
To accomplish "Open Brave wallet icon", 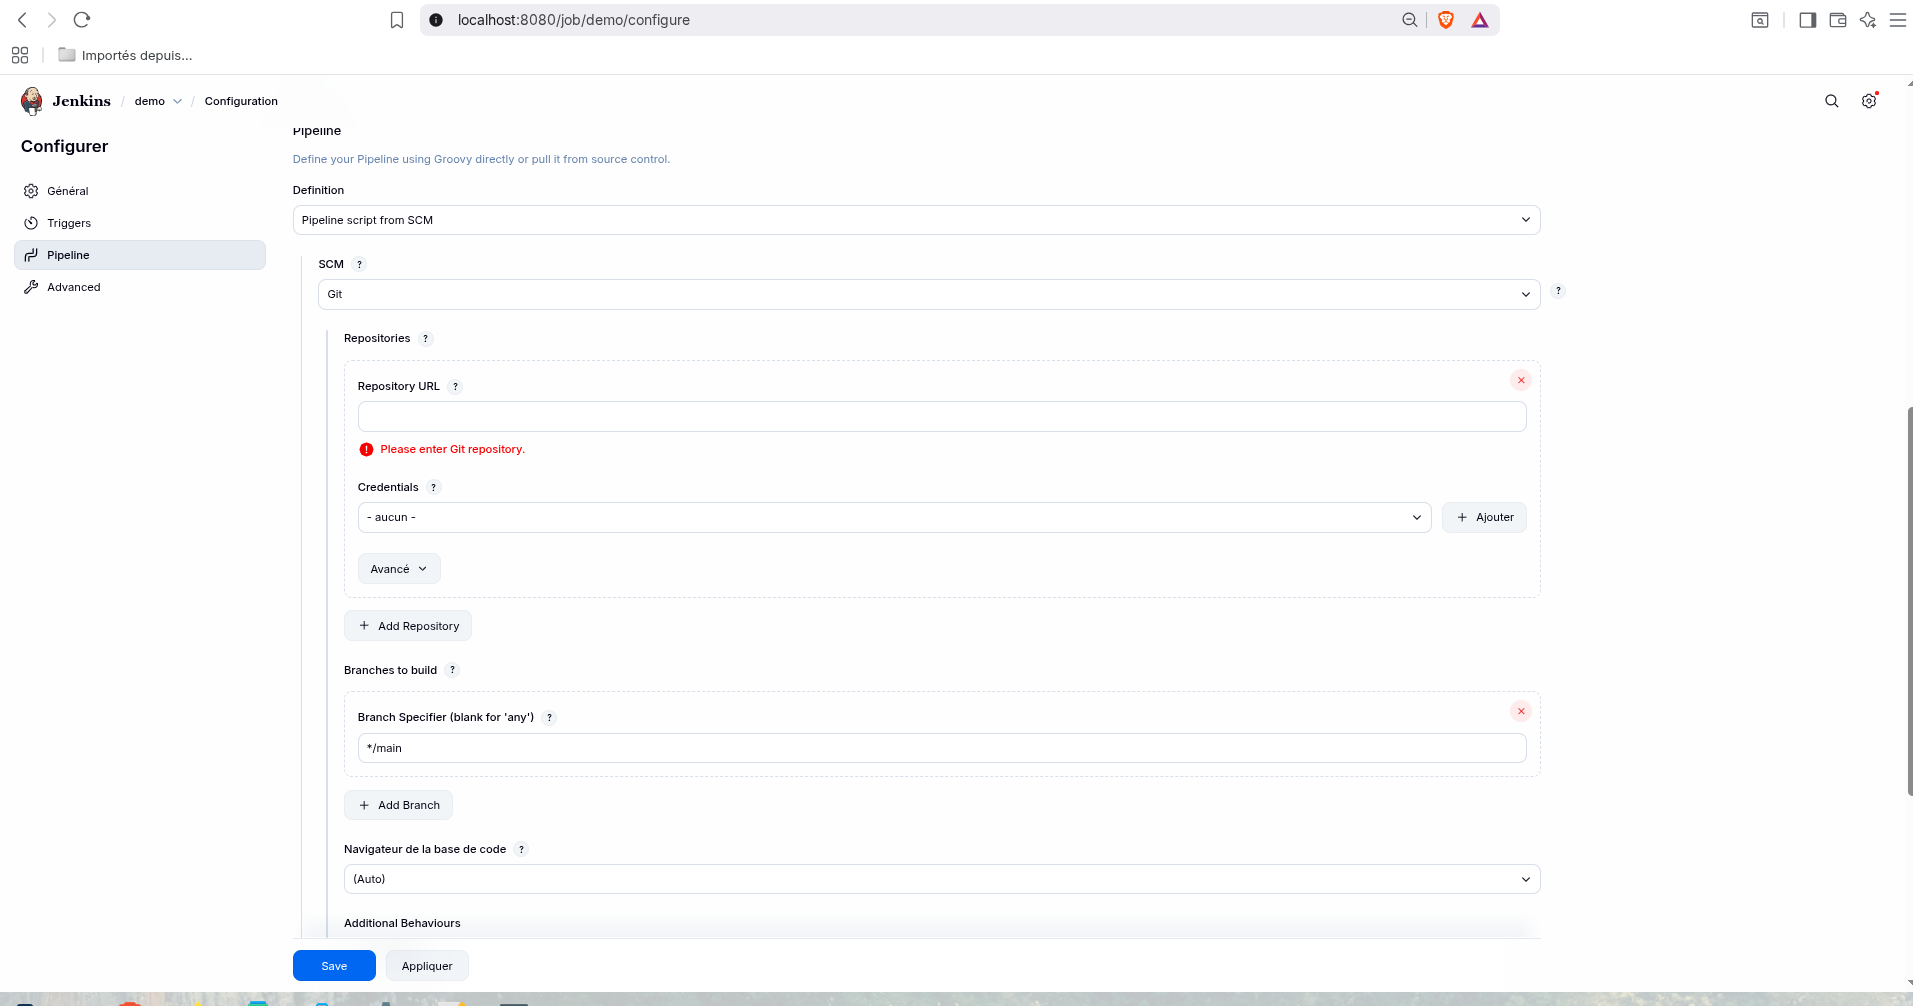I will pyautogui.click(x=1838, y=20).
